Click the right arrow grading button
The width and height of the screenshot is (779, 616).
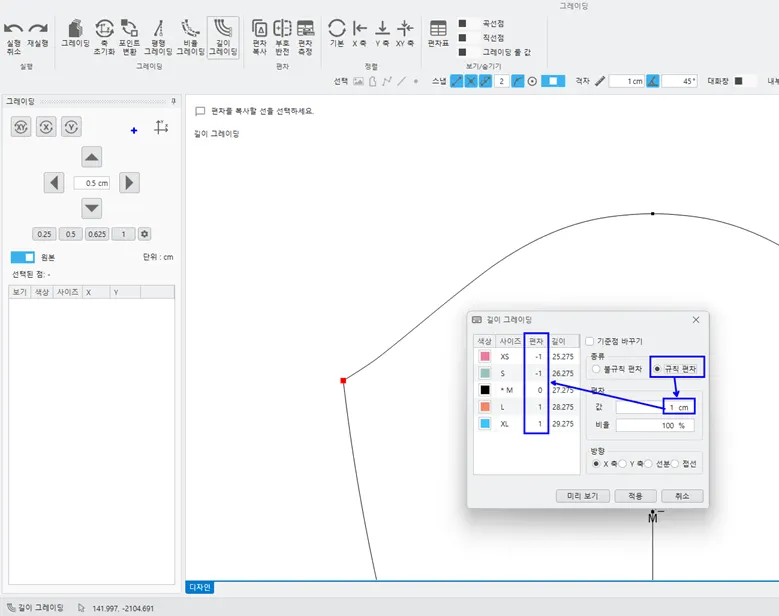(129, 183)
